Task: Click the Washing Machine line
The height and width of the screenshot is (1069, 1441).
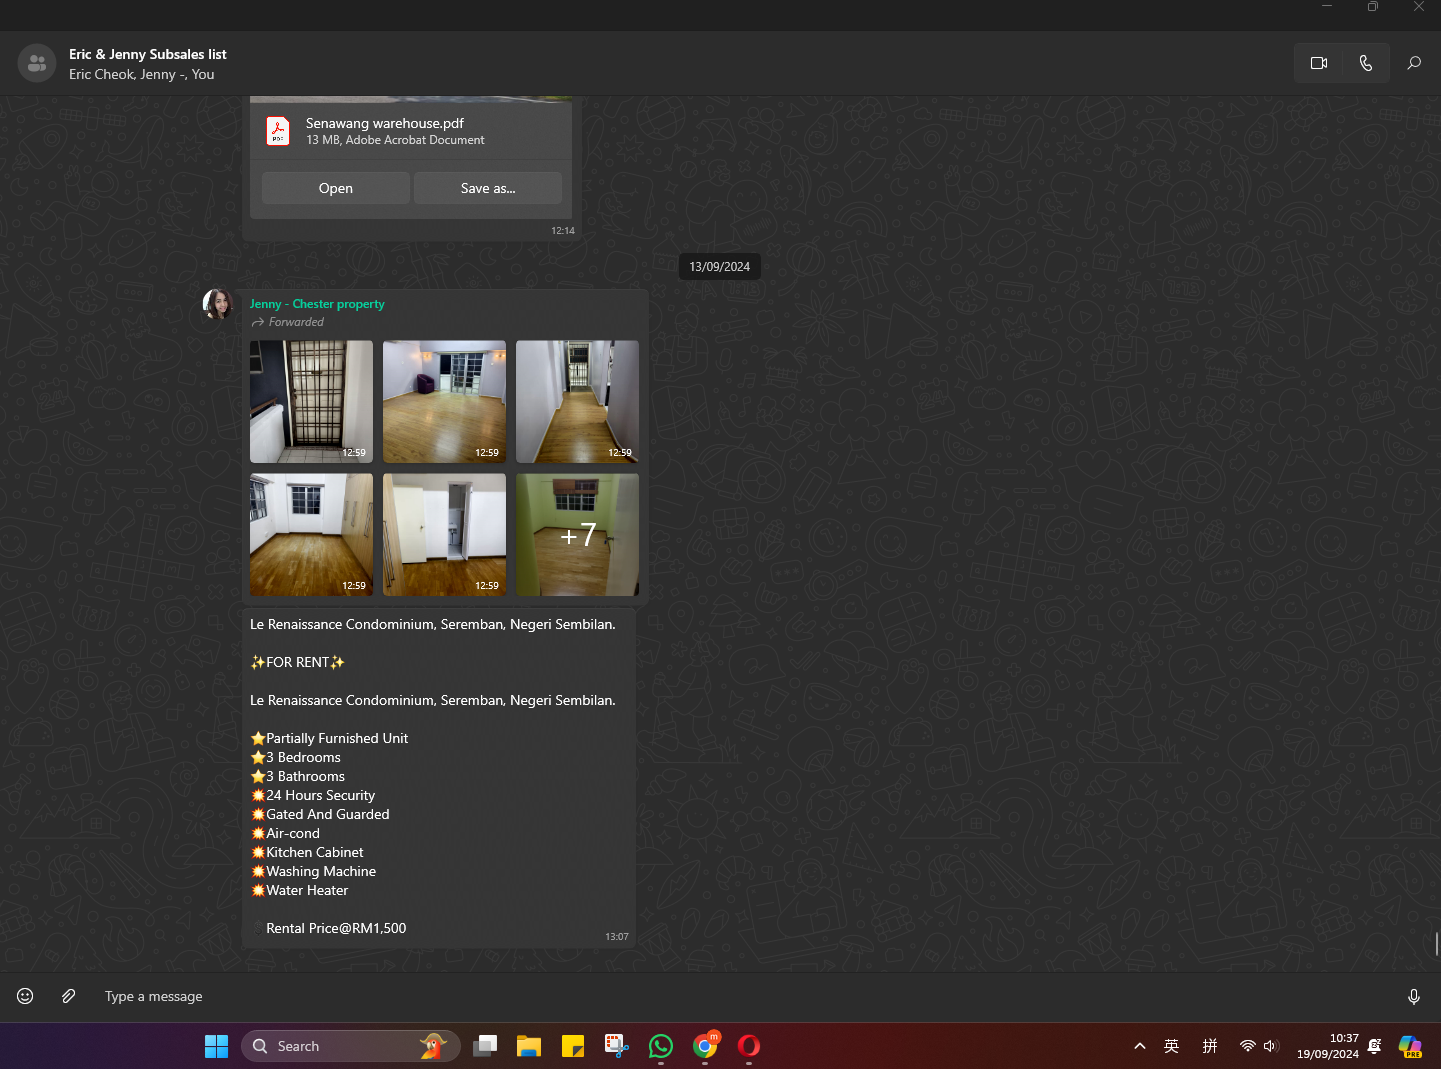Action: 313,871
